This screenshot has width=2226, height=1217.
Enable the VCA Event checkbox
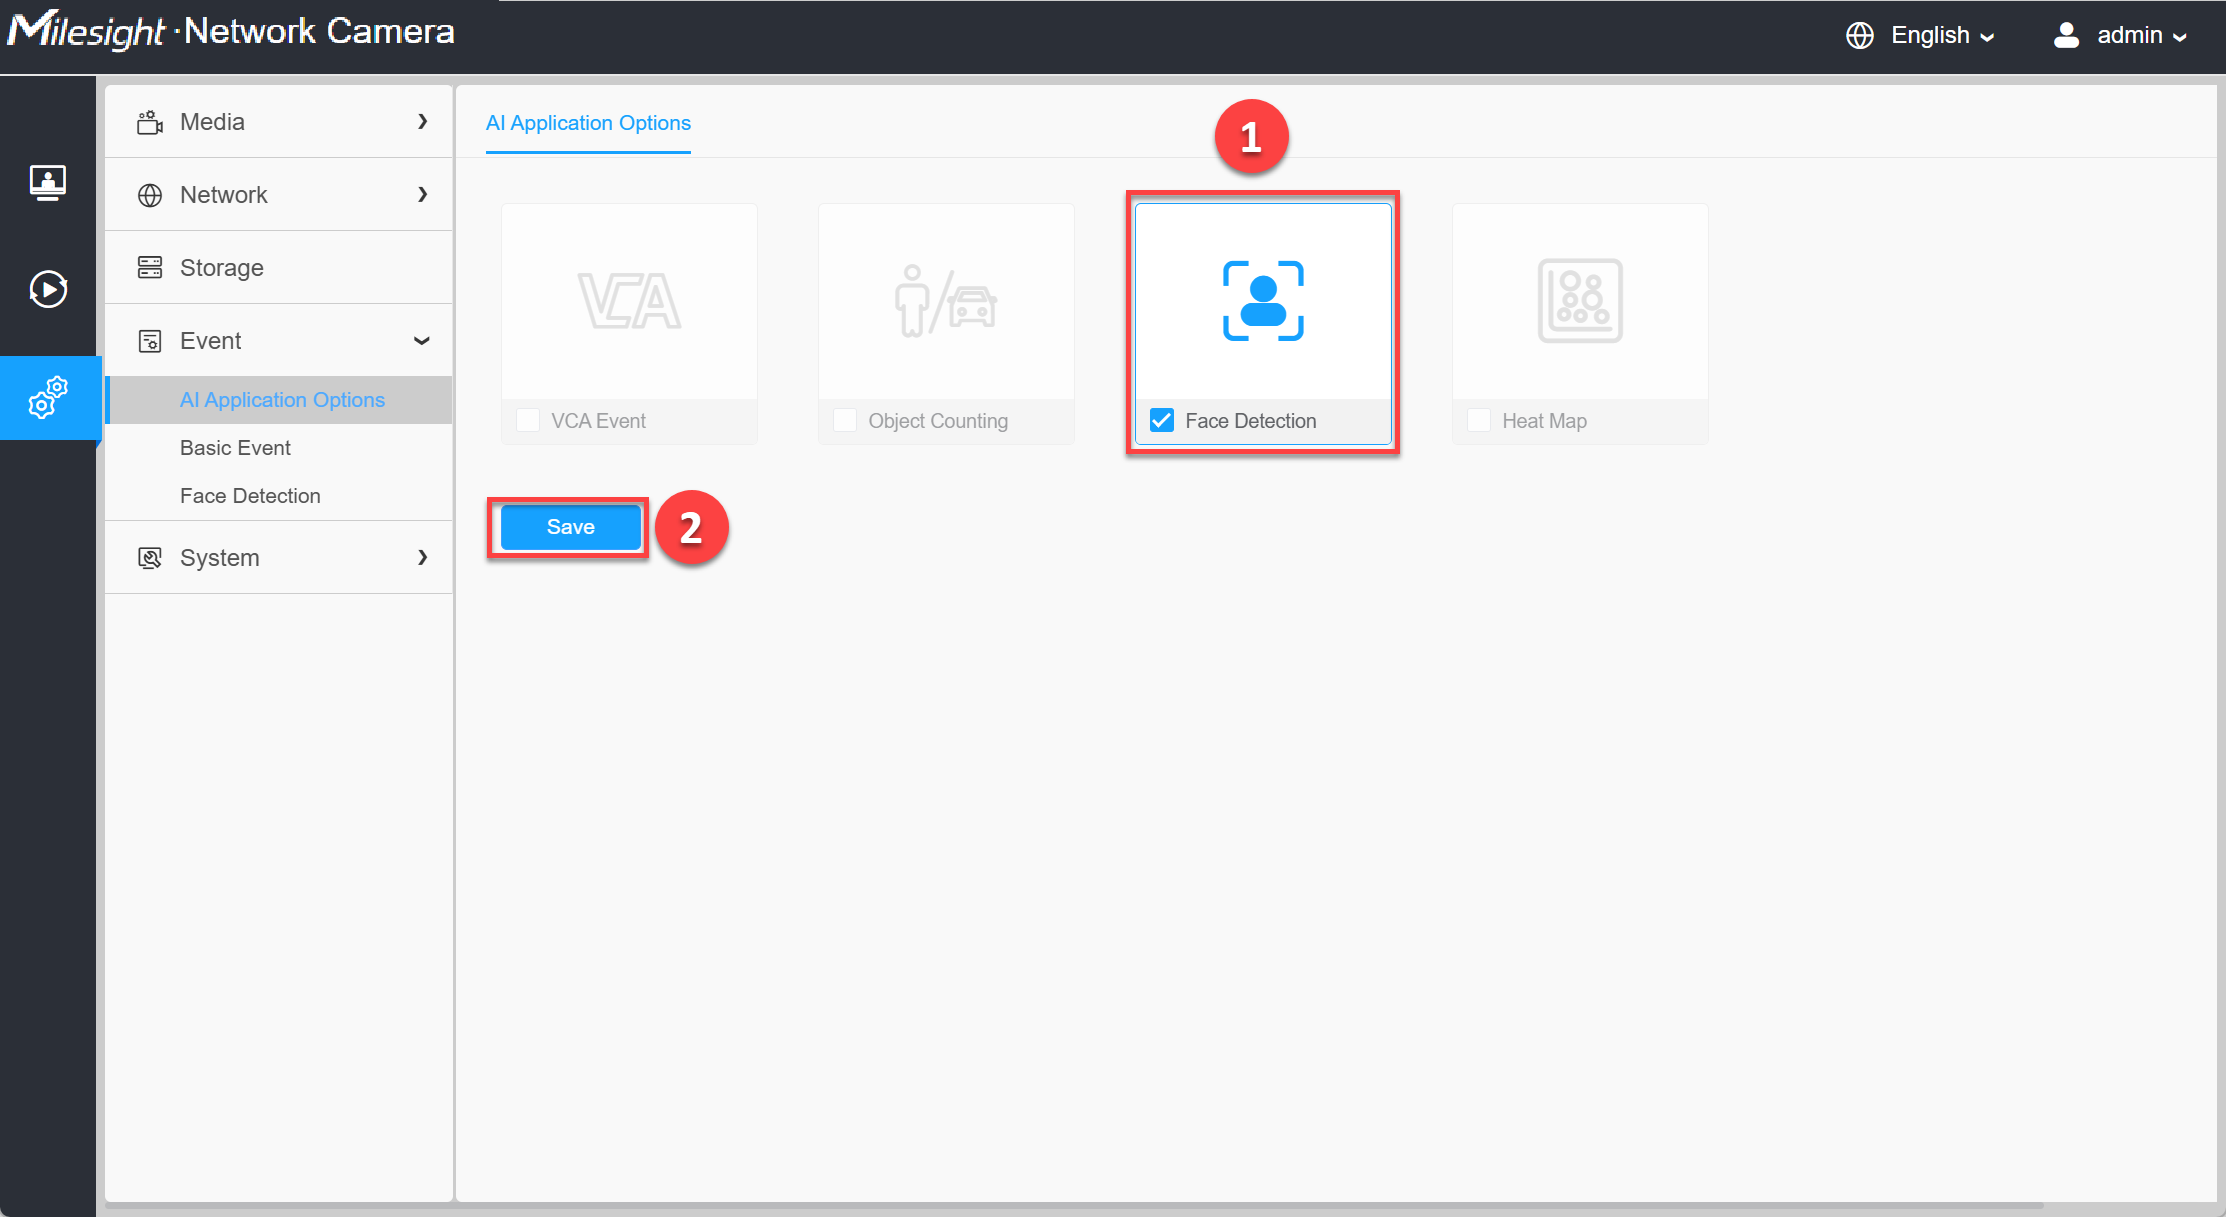pos(528,420)
